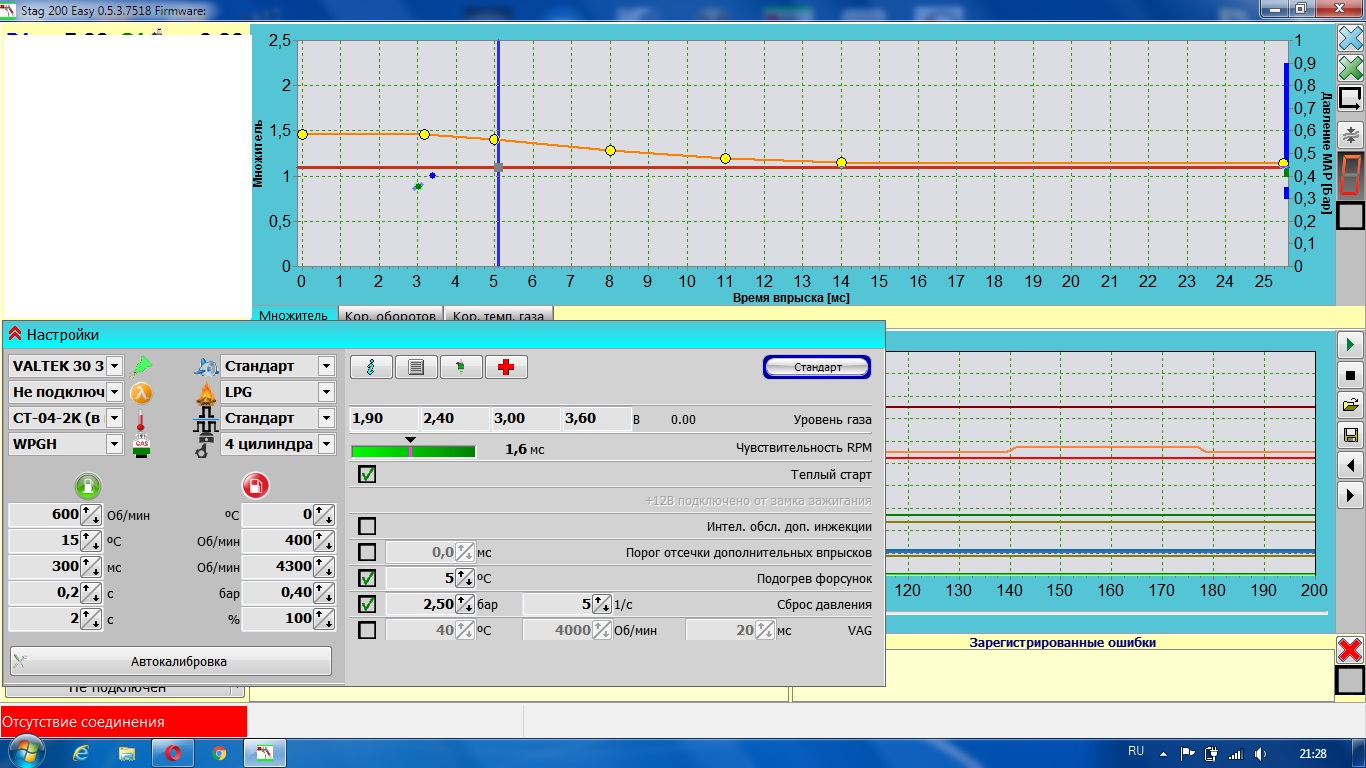Open the Стандарт dropdown below LPG
Image resolution: width=1366 pixels, height=768 pixels.
[326, 418]
